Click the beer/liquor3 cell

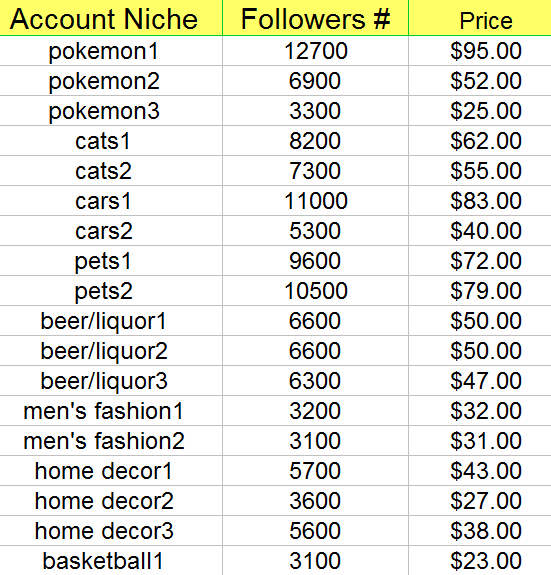coord(111,381)
